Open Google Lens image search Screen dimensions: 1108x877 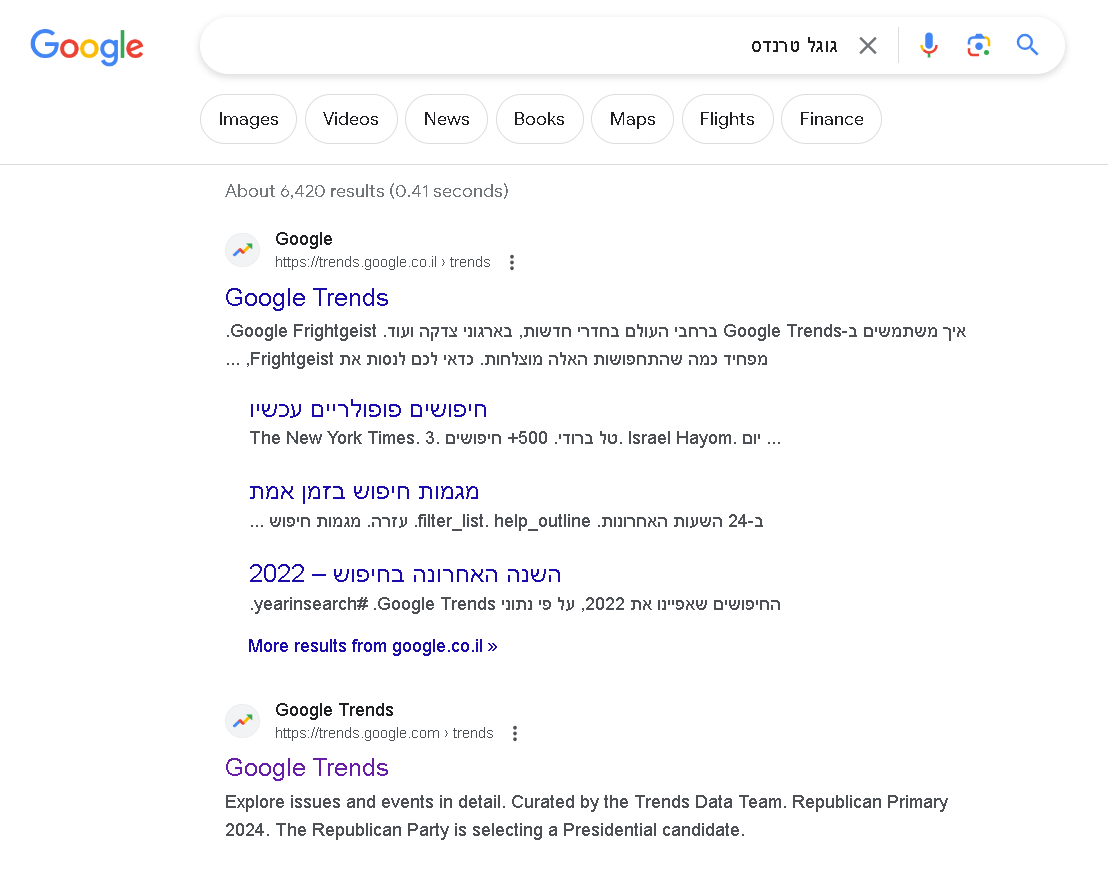[x=978, y=45]
